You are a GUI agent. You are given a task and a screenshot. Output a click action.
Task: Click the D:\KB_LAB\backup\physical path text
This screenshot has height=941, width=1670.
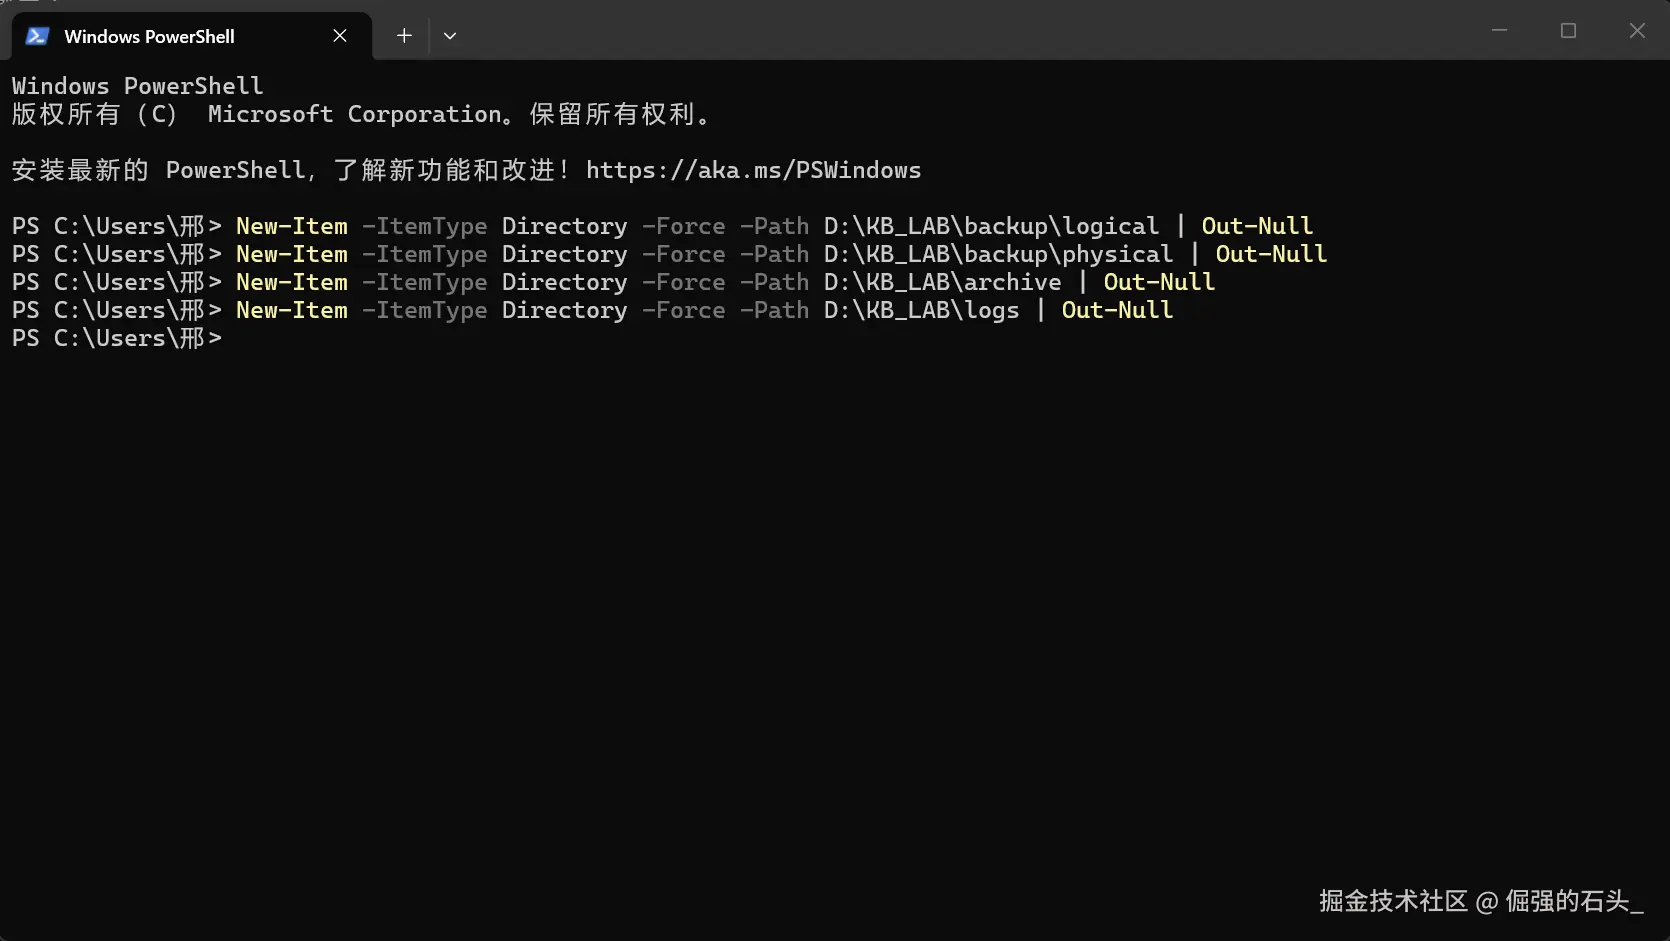click(x=998, y=254)
